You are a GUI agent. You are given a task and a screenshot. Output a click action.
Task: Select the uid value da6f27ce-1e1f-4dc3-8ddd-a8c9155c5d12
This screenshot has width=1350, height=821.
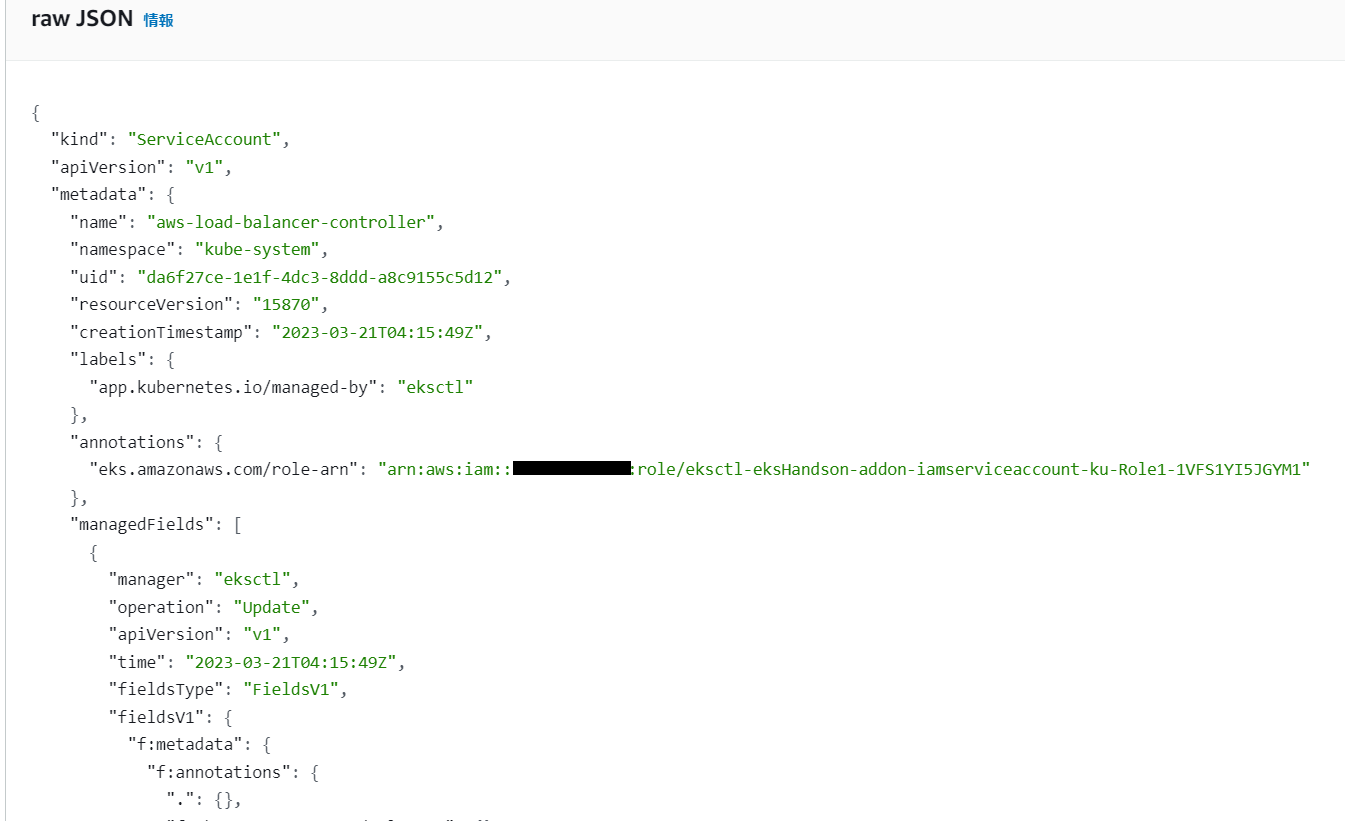click(320, 277)
